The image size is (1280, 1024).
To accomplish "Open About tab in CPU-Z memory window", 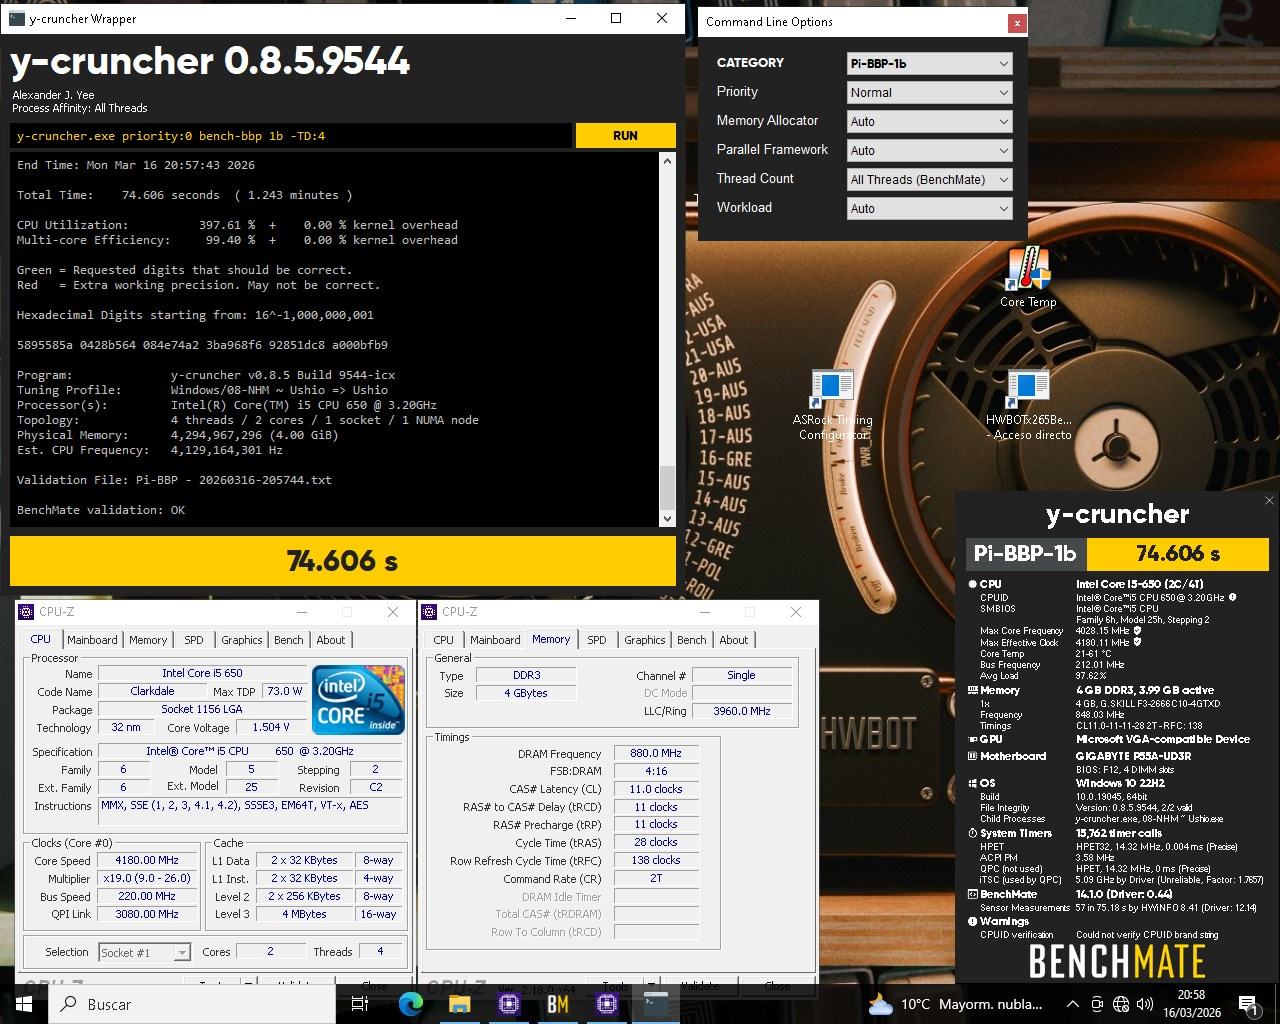I will (x=733, y=640).
